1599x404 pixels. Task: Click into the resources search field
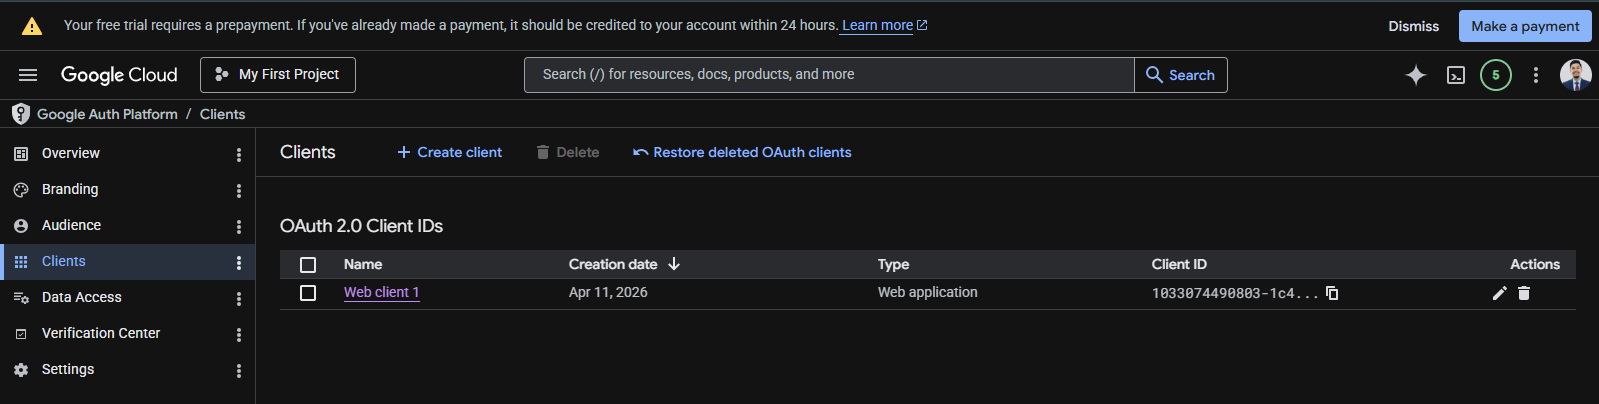coord(828,75)
